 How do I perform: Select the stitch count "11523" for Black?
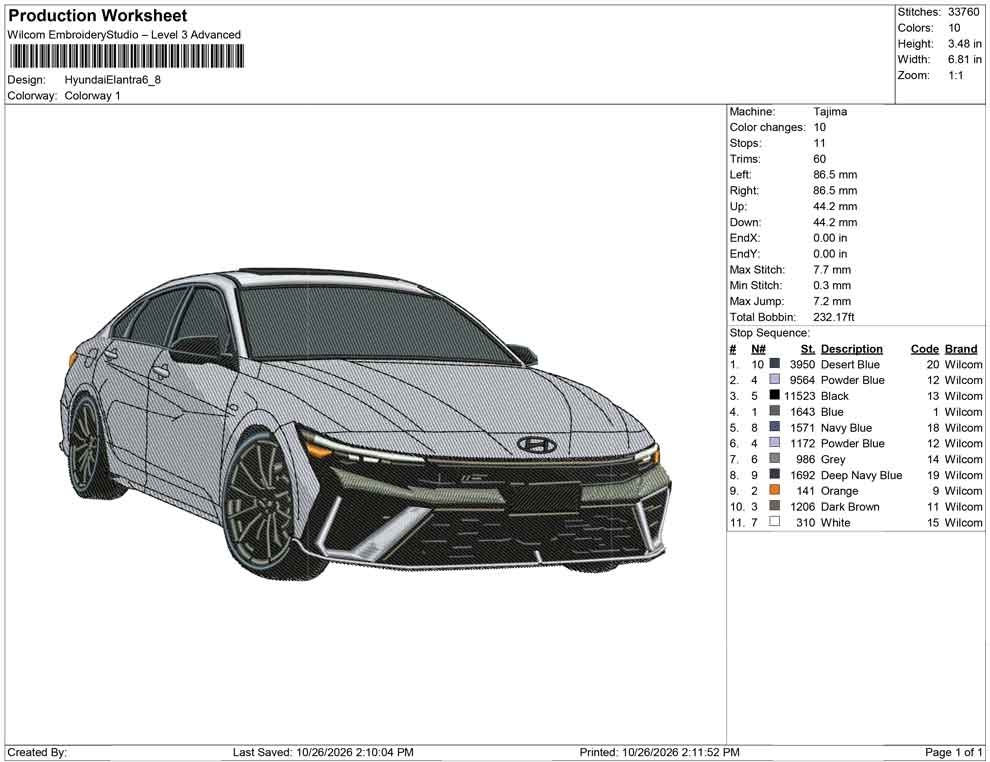[x=799, y=396]
